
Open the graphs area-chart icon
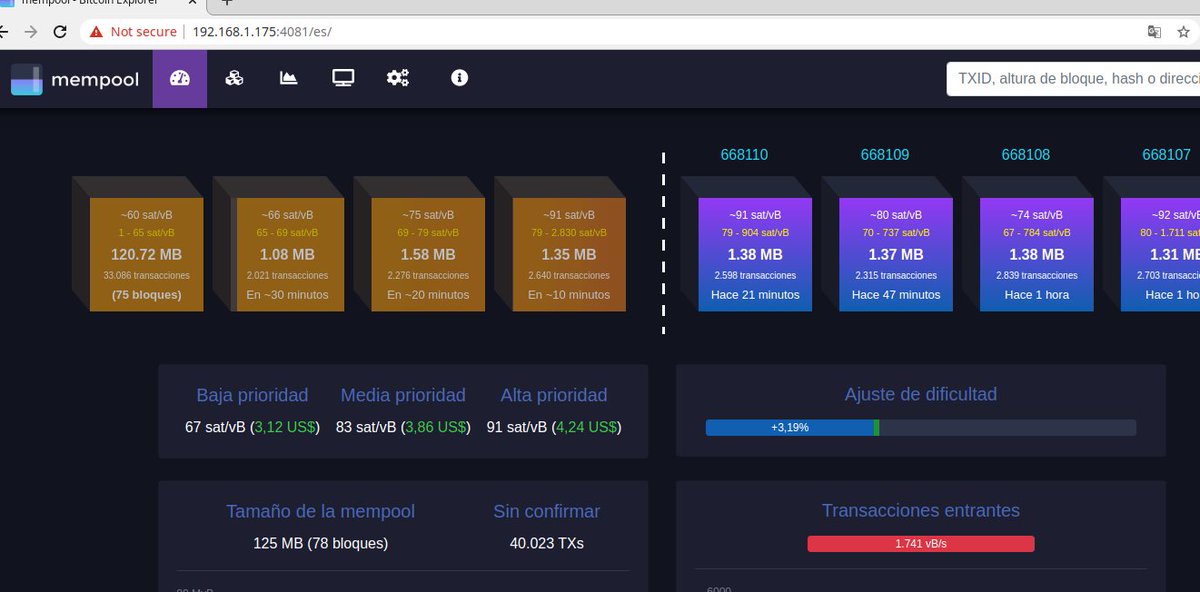click(x=289, y=78)
